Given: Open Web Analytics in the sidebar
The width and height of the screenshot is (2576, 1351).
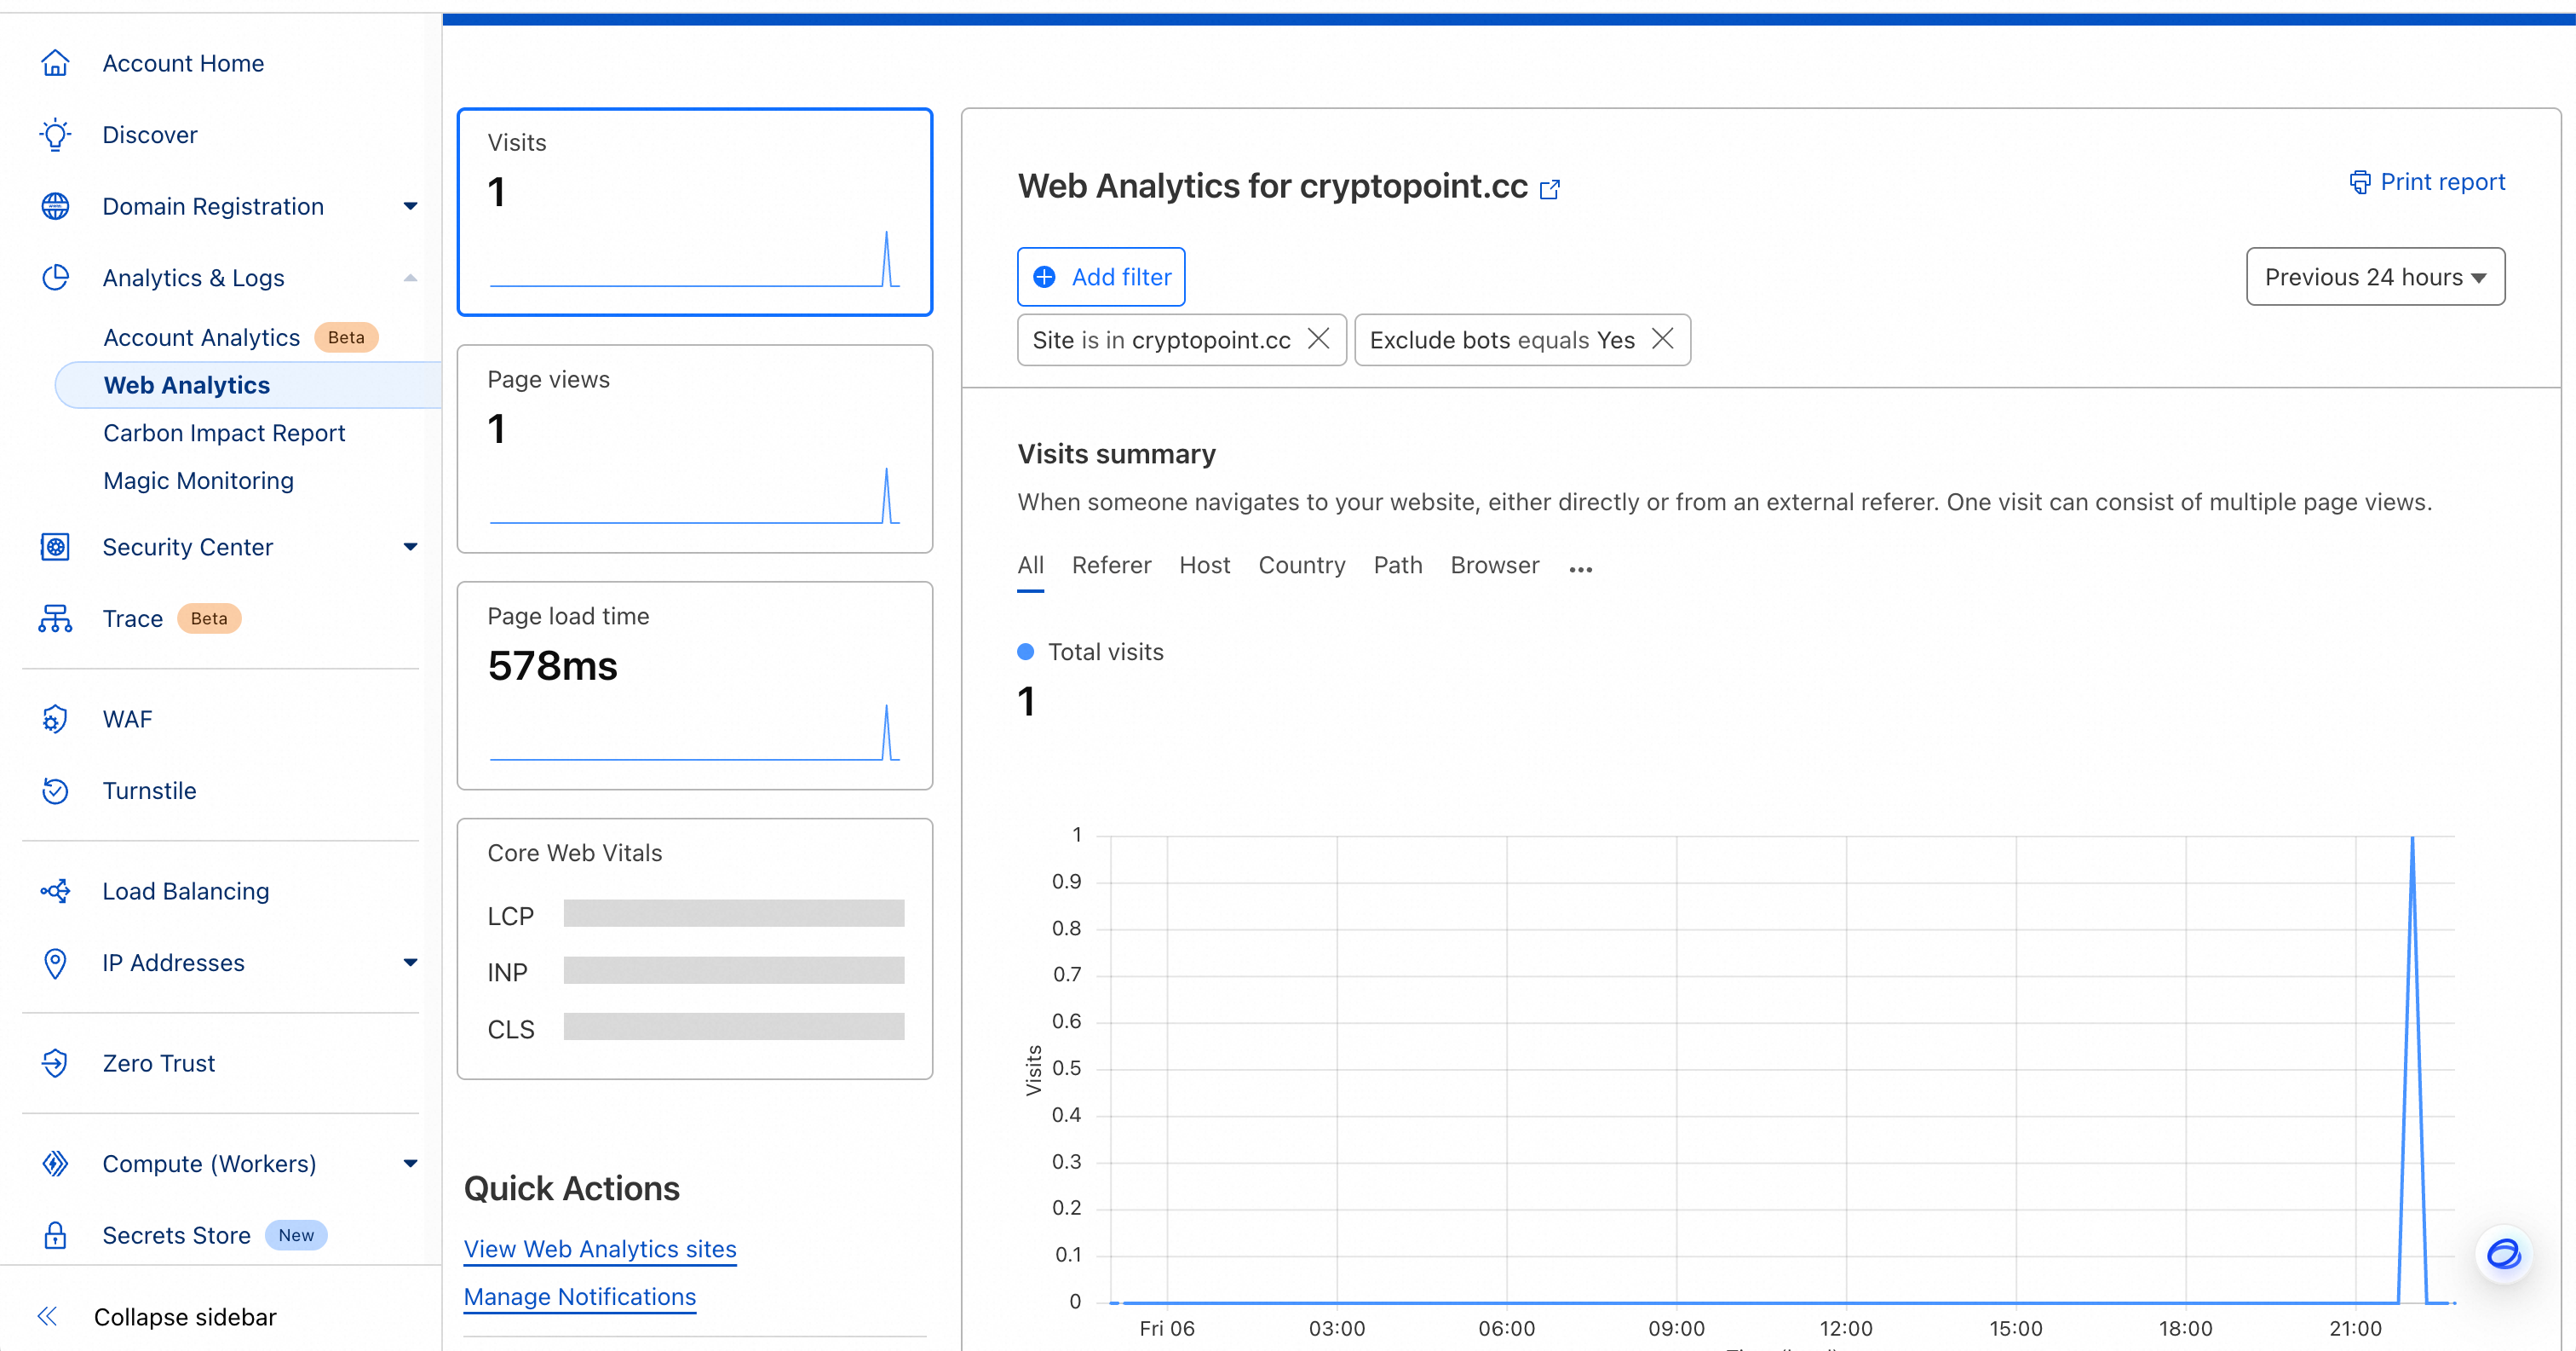Looking at the screenshot, I should 248,386.
